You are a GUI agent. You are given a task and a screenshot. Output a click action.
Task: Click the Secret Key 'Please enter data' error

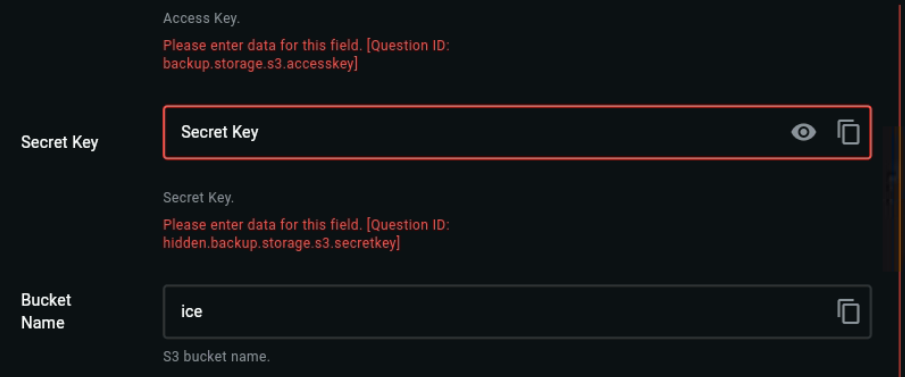tap(306, 234)
